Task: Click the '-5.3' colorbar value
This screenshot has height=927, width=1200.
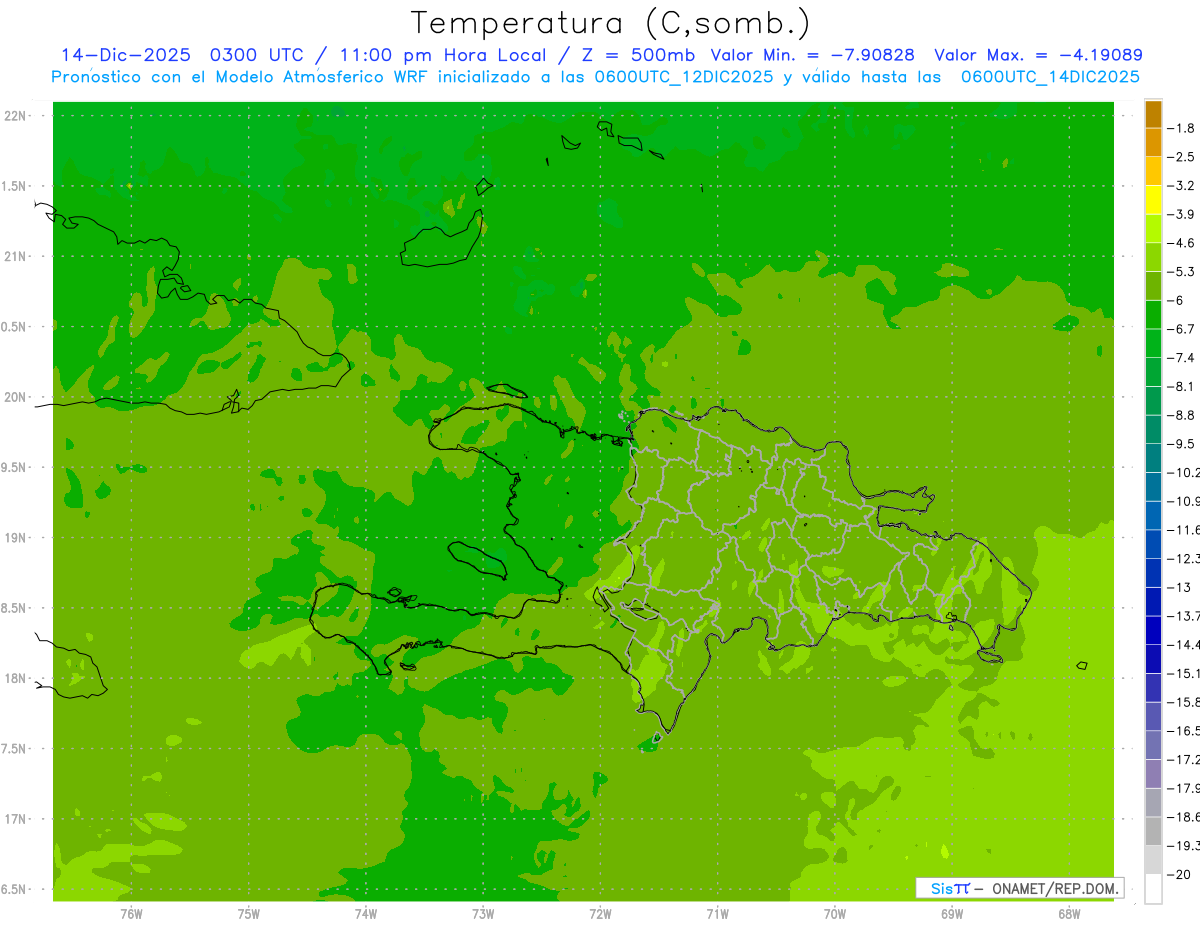Action: point(1182,272)
